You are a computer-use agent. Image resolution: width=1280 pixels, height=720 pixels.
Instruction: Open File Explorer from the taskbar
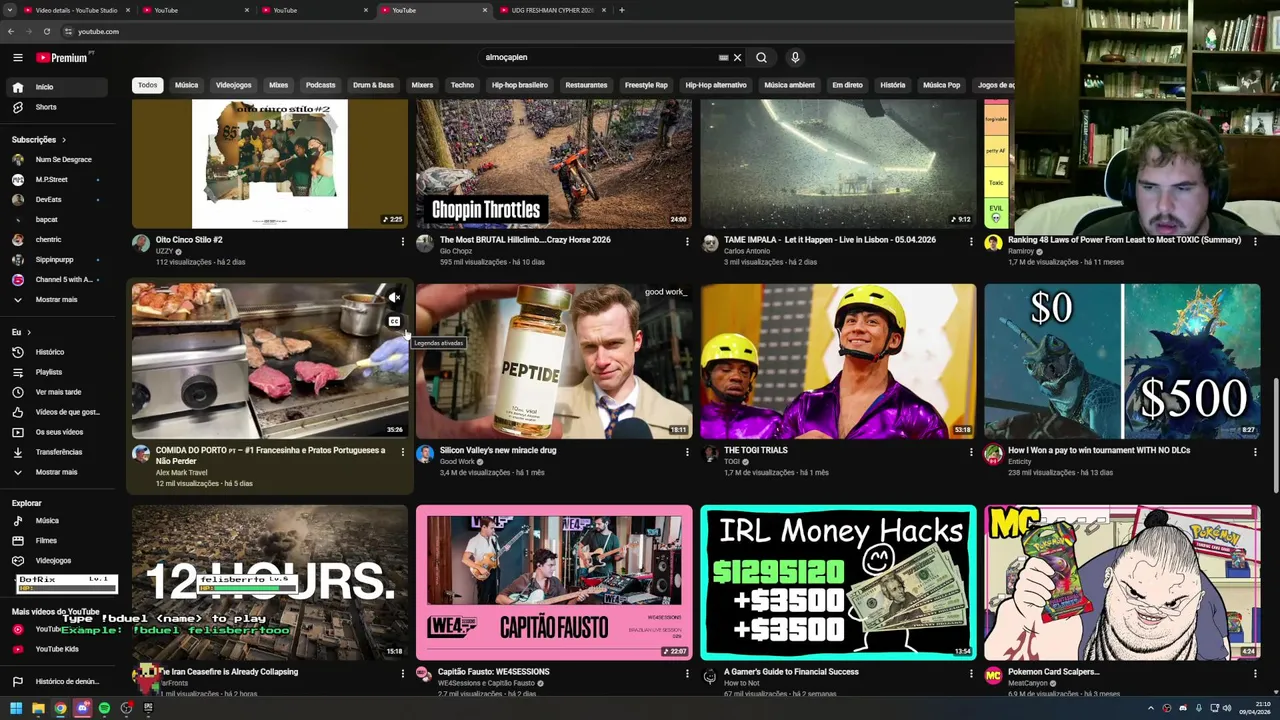pos(38,708)
